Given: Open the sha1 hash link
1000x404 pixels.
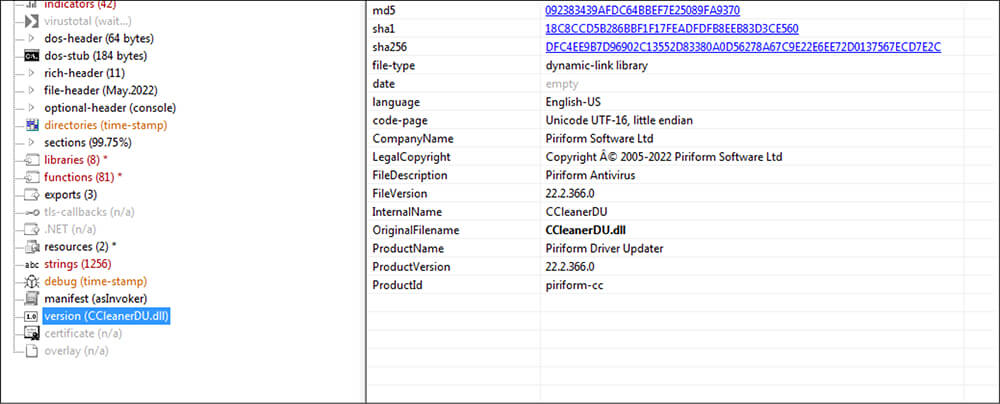Looking at the screenshot, I should pyautogui.click(x=672, y=29).
